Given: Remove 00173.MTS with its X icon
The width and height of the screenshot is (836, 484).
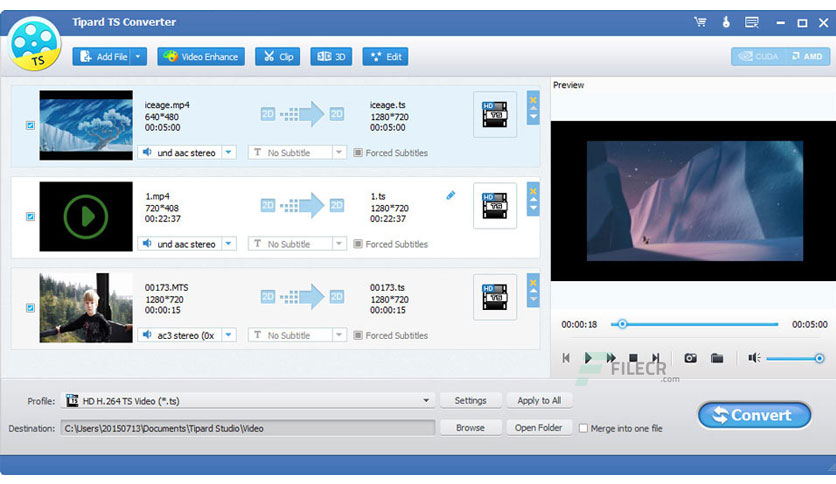Looking at the screenshot, I should [x=533, y=282].
